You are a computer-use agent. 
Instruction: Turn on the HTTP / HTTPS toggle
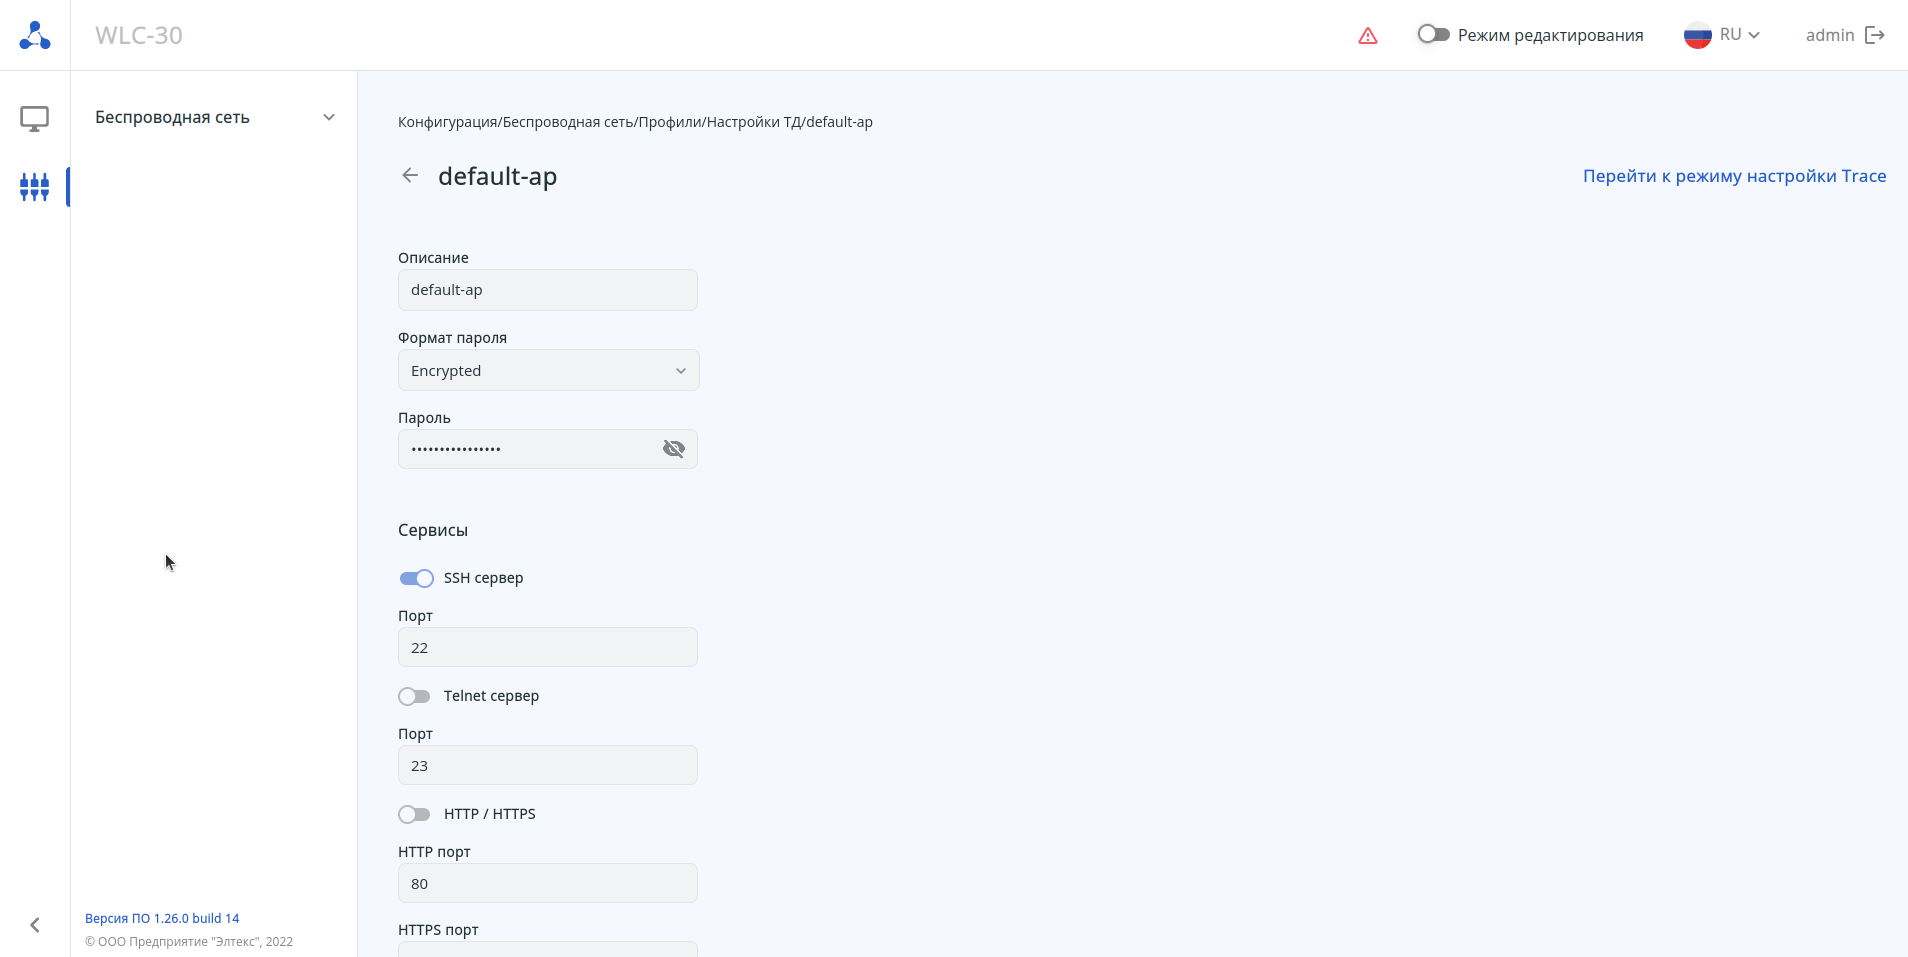click(x=414, y=814)
